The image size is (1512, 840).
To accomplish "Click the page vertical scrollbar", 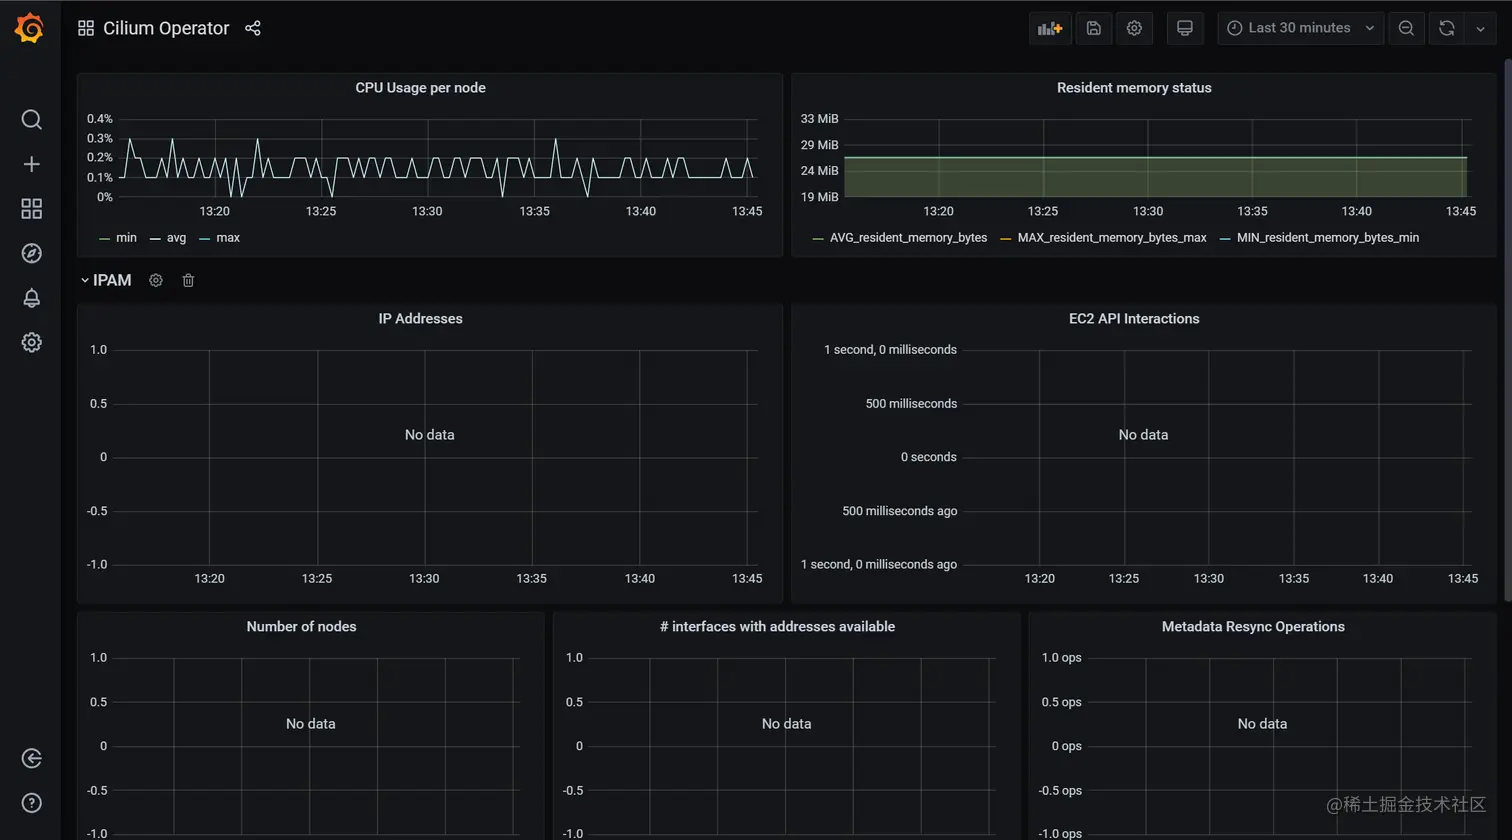I will [x=1507, y=330].
